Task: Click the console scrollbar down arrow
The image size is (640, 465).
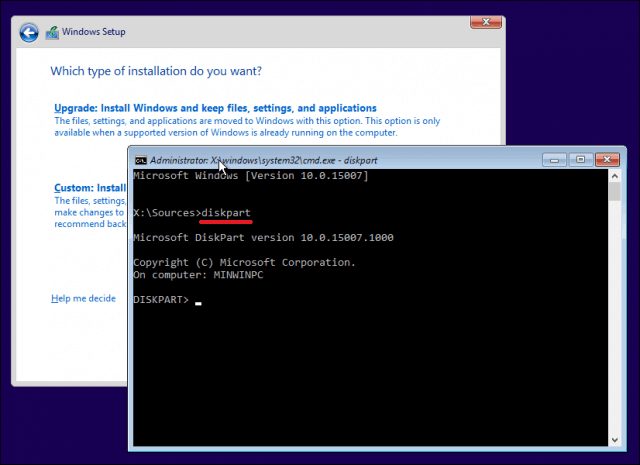Action: point(615,440)
